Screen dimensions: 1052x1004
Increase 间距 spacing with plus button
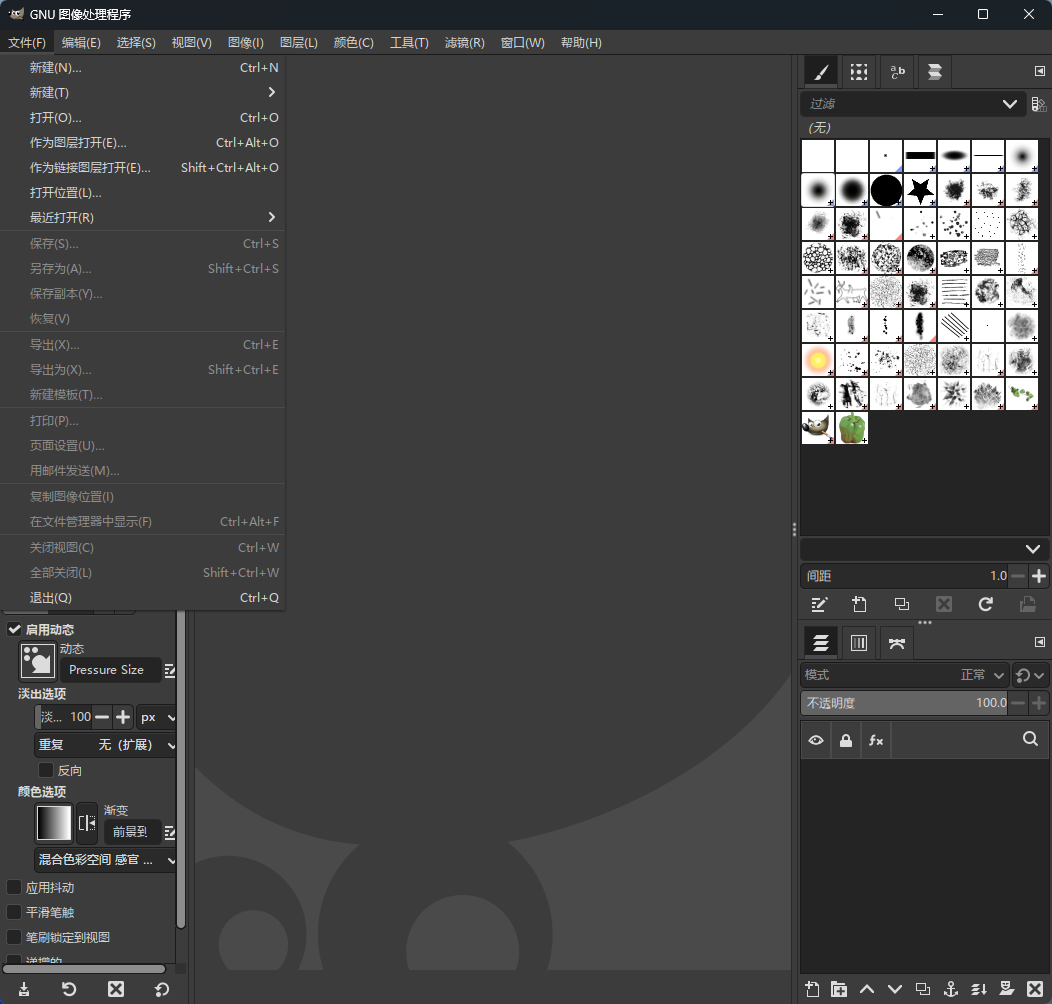coord(1039,576)
